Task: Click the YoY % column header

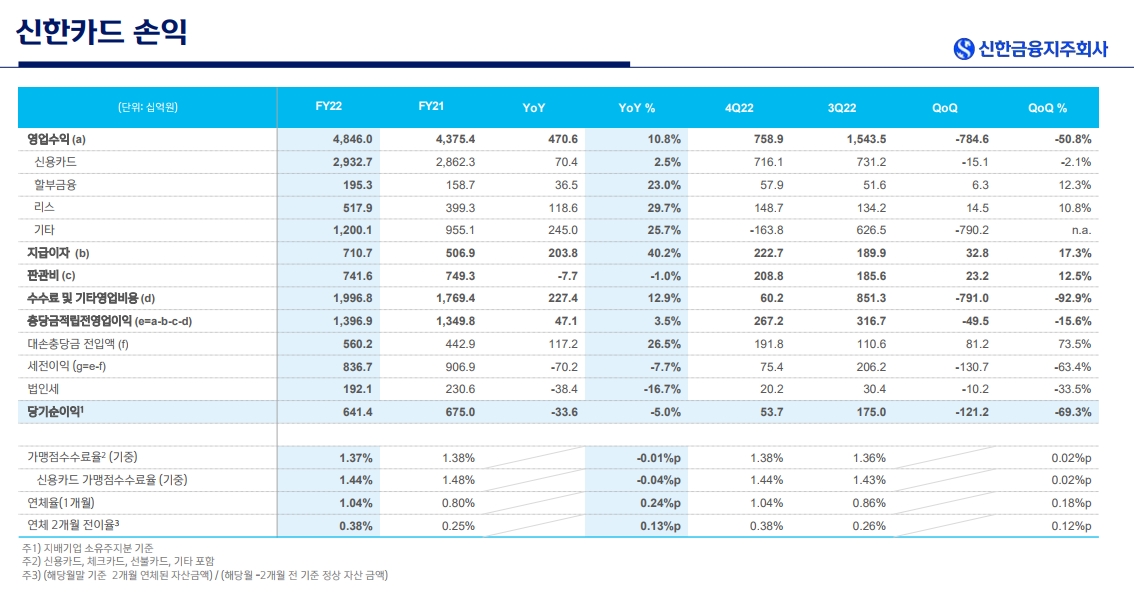Action: coord(636,108)
